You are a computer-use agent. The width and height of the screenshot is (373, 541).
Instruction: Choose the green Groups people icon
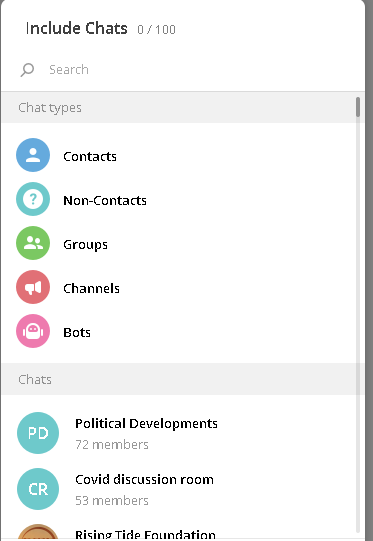click(33, 243)
